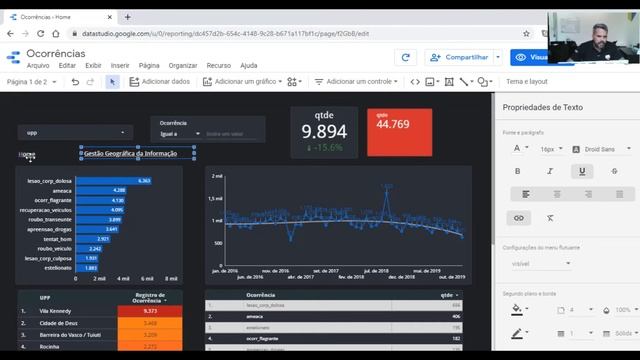The image size is (640, 360).
Task: Open background fill color picker
Action: tap(519, 309)
